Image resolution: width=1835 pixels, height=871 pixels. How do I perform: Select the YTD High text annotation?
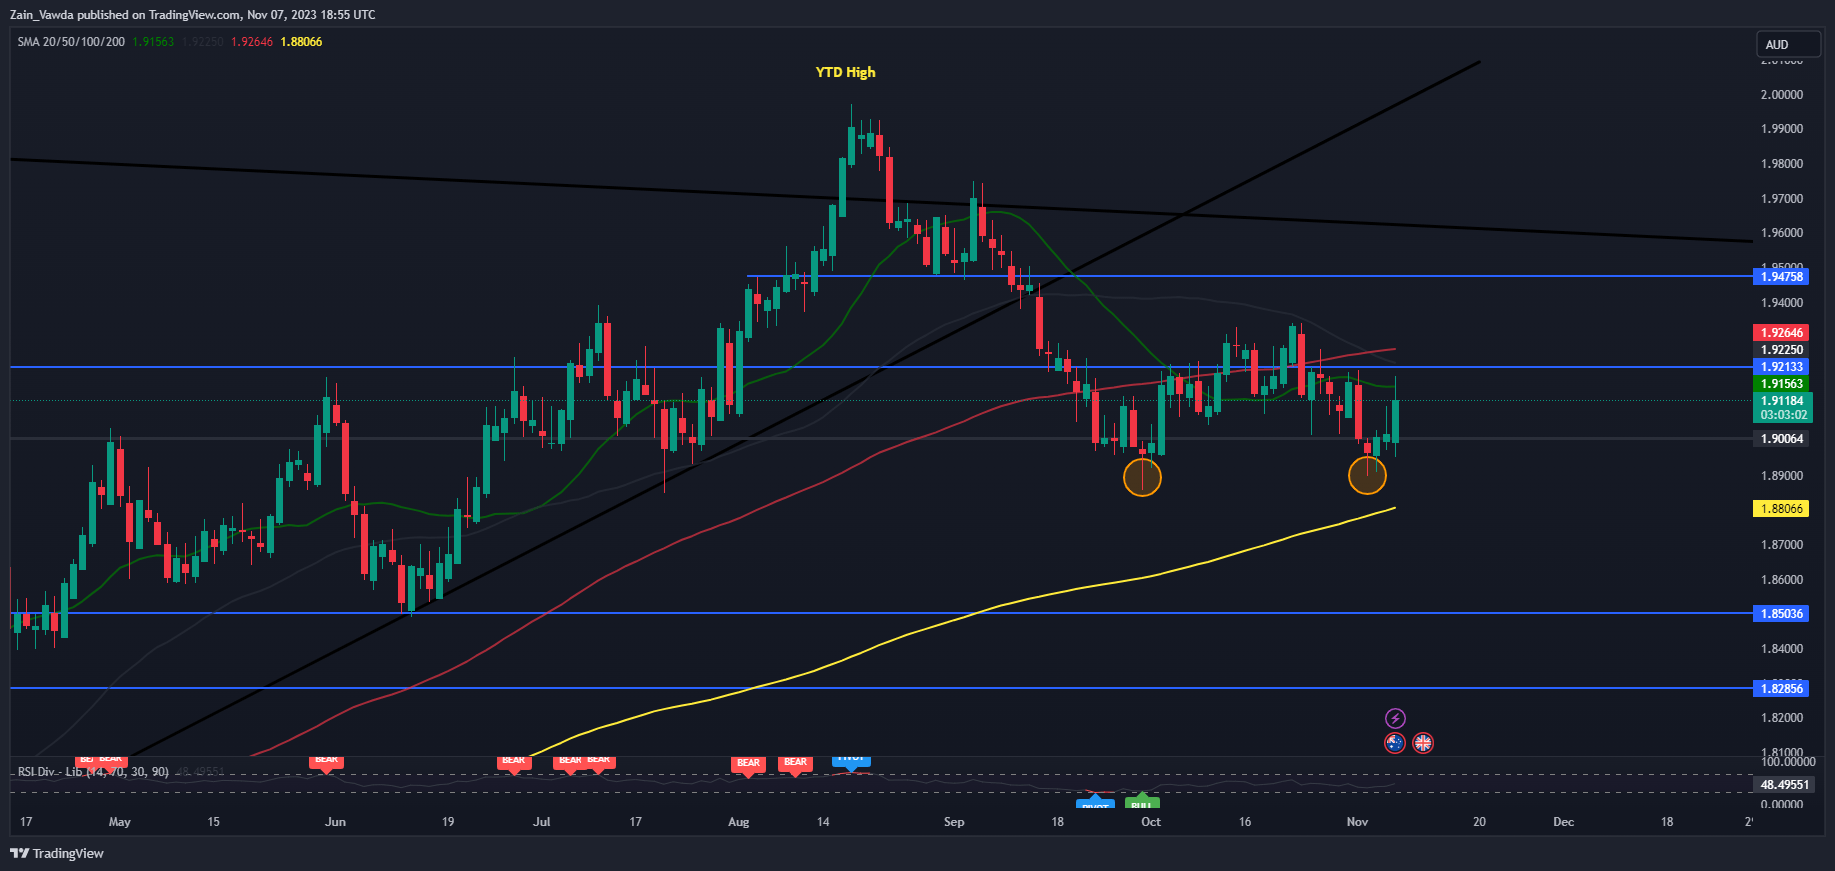click(x=845, y=72)
